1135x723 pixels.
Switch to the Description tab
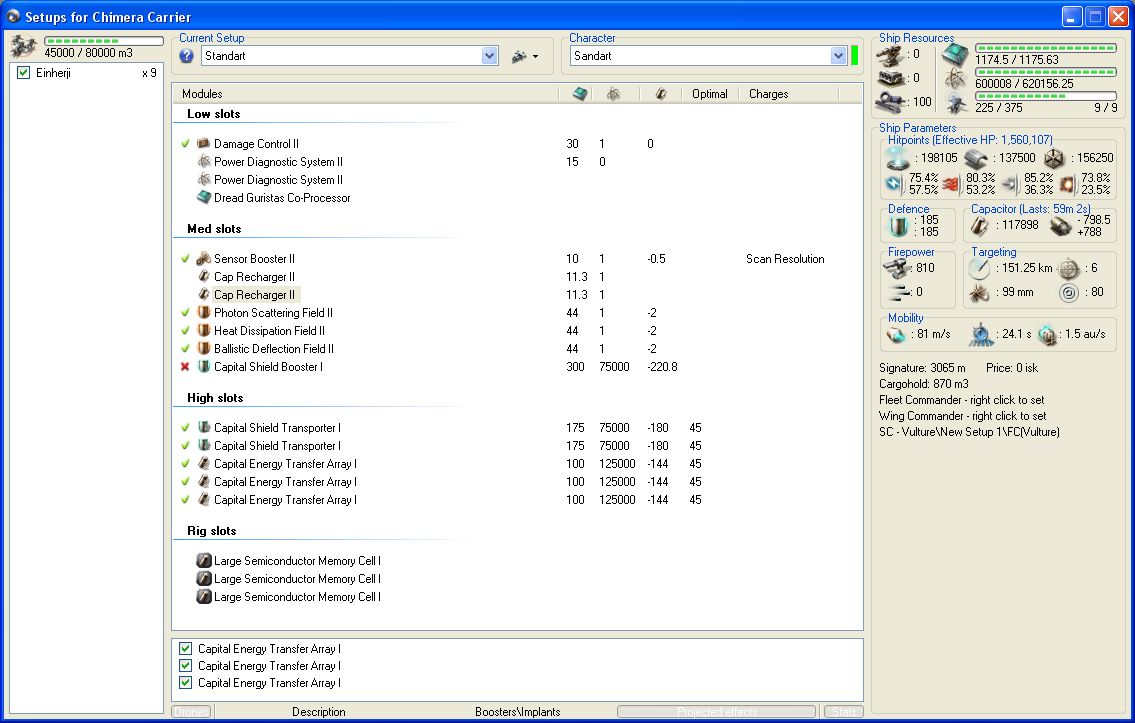[318, 712]
